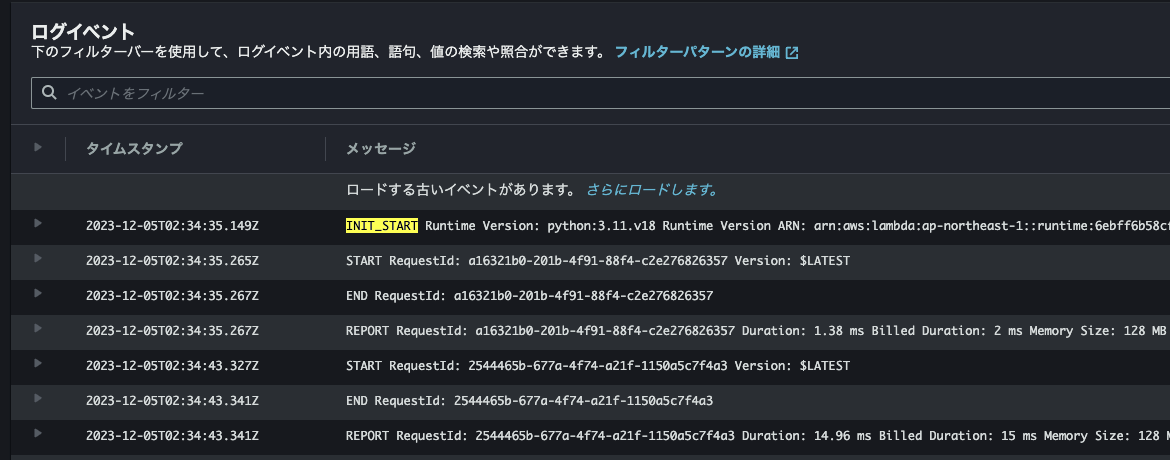Screen dimensions: 1170x460
Task: Click the search magnifier icon in filter bar
Action: 49,93
